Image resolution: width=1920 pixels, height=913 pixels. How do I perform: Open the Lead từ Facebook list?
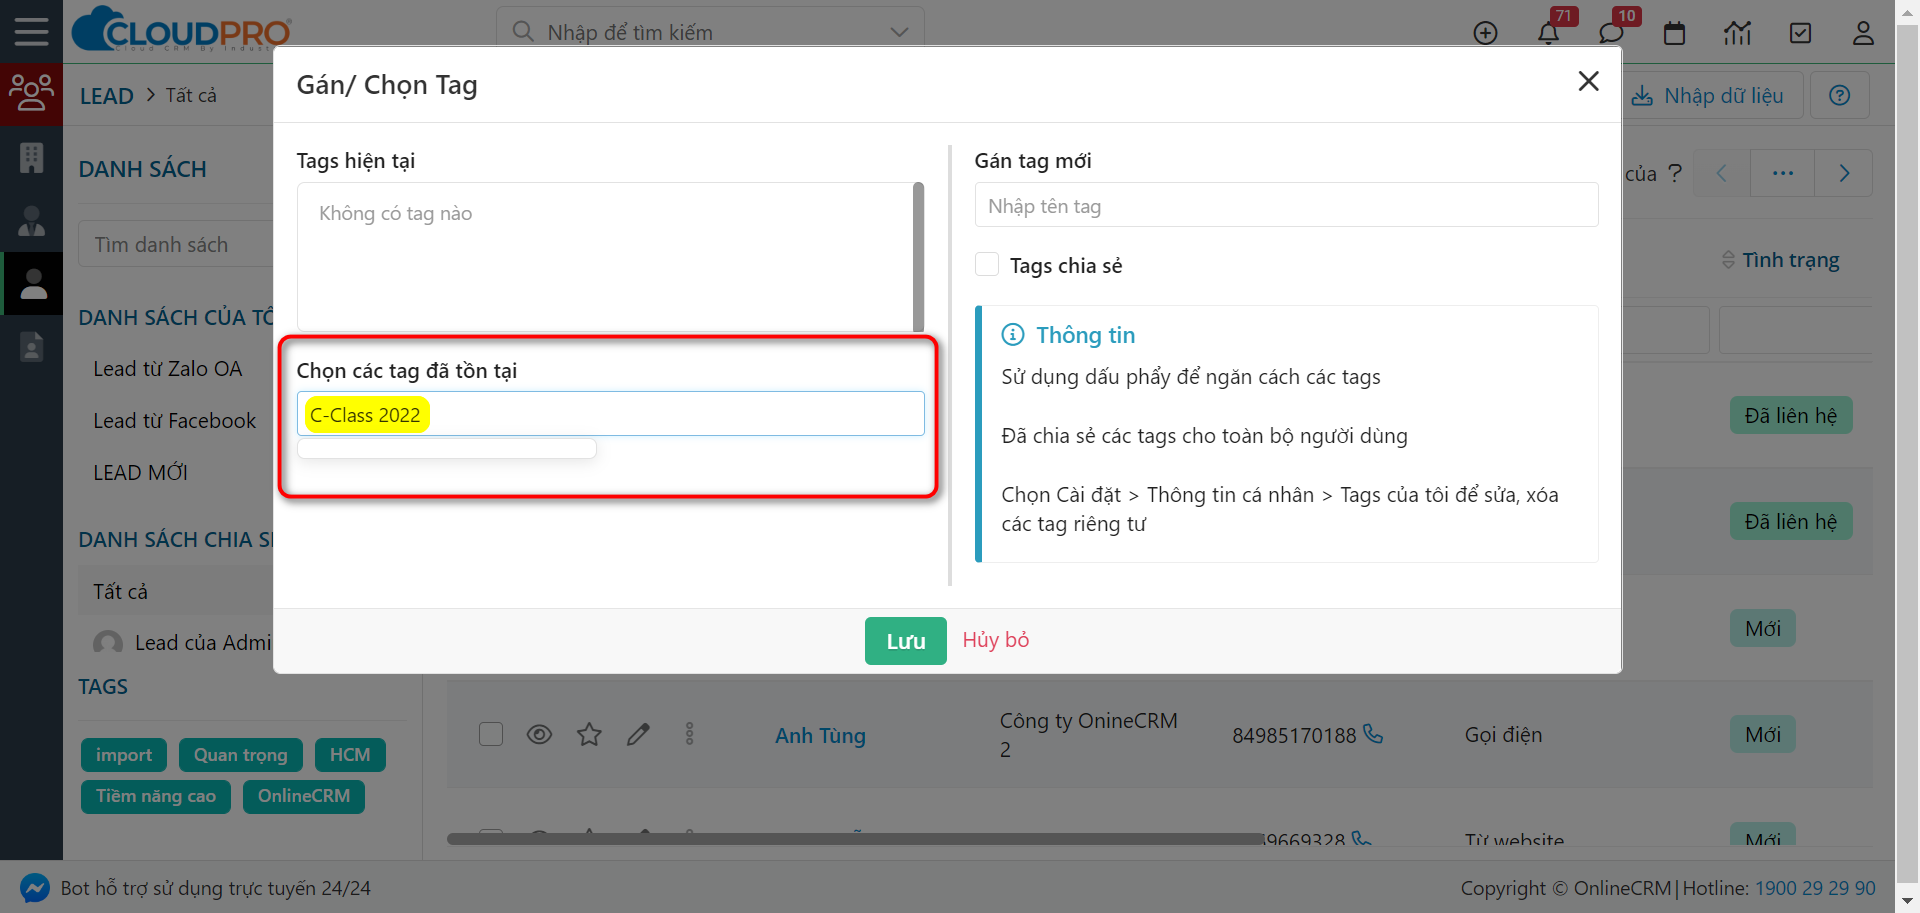click(x=174, y=421)
